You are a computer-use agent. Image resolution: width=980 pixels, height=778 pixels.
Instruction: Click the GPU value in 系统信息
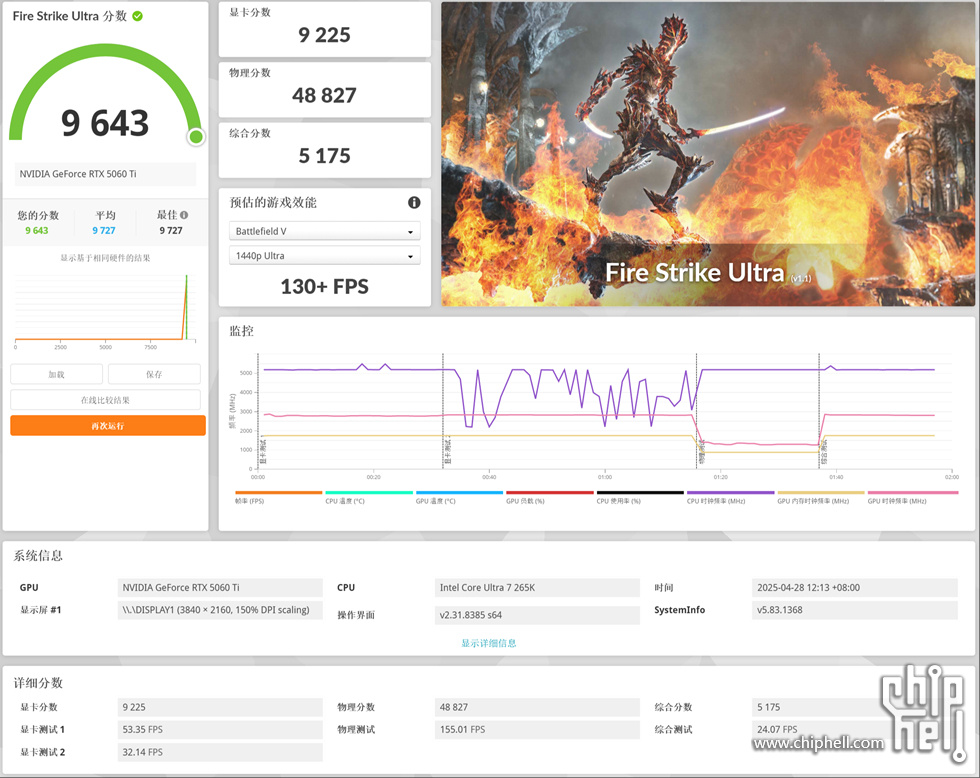coord(220,587)
